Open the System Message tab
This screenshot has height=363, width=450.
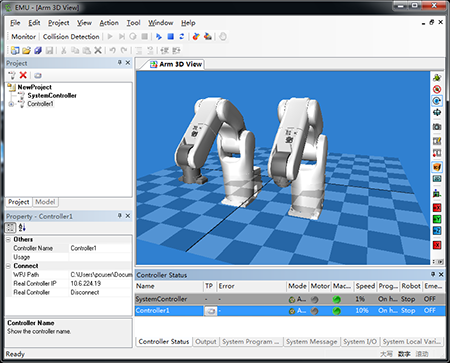(x=311, y=342)
